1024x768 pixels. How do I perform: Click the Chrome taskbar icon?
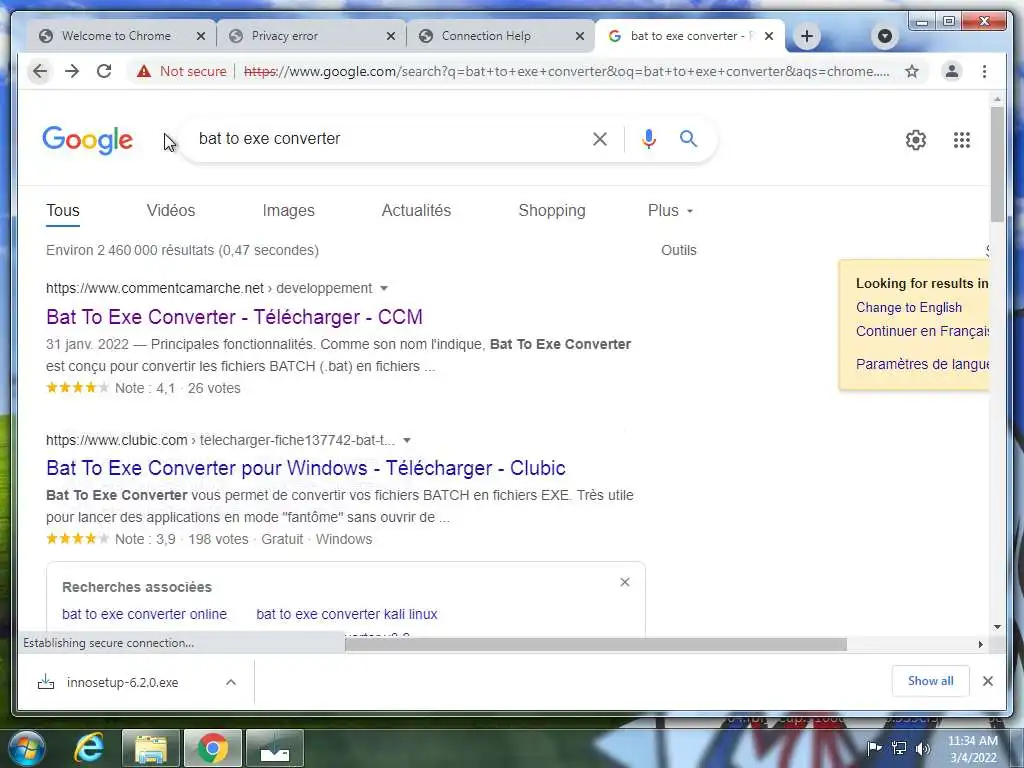212,748
